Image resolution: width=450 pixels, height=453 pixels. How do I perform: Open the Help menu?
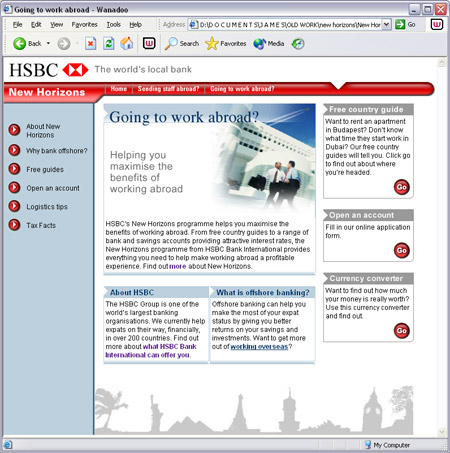point(135,25)
